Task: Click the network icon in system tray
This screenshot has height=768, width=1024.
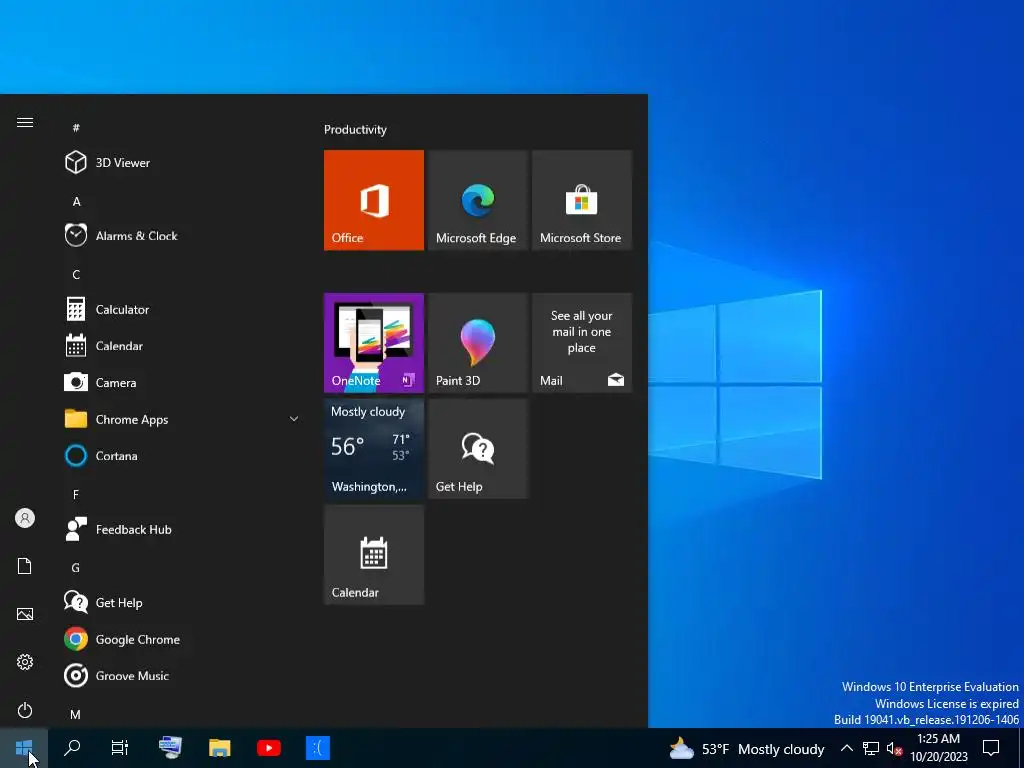Action: click(871, 748)
